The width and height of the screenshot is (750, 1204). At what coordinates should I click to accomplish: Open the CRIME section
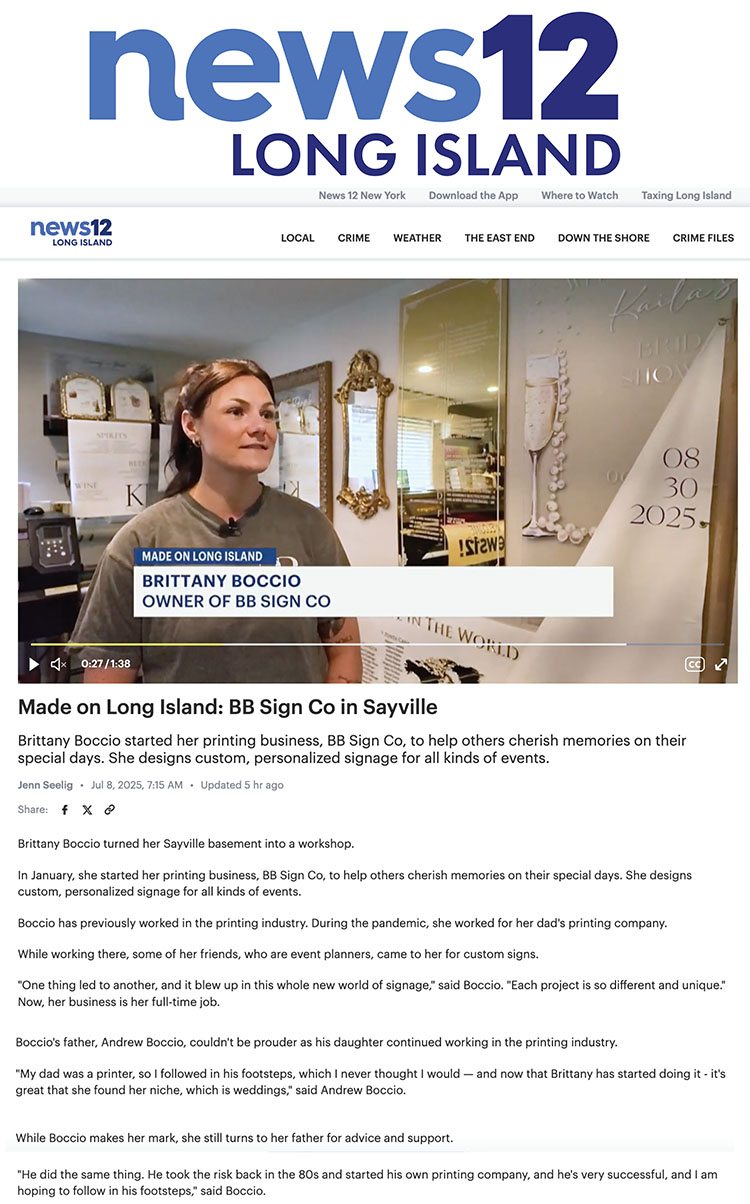click(354, 238)
